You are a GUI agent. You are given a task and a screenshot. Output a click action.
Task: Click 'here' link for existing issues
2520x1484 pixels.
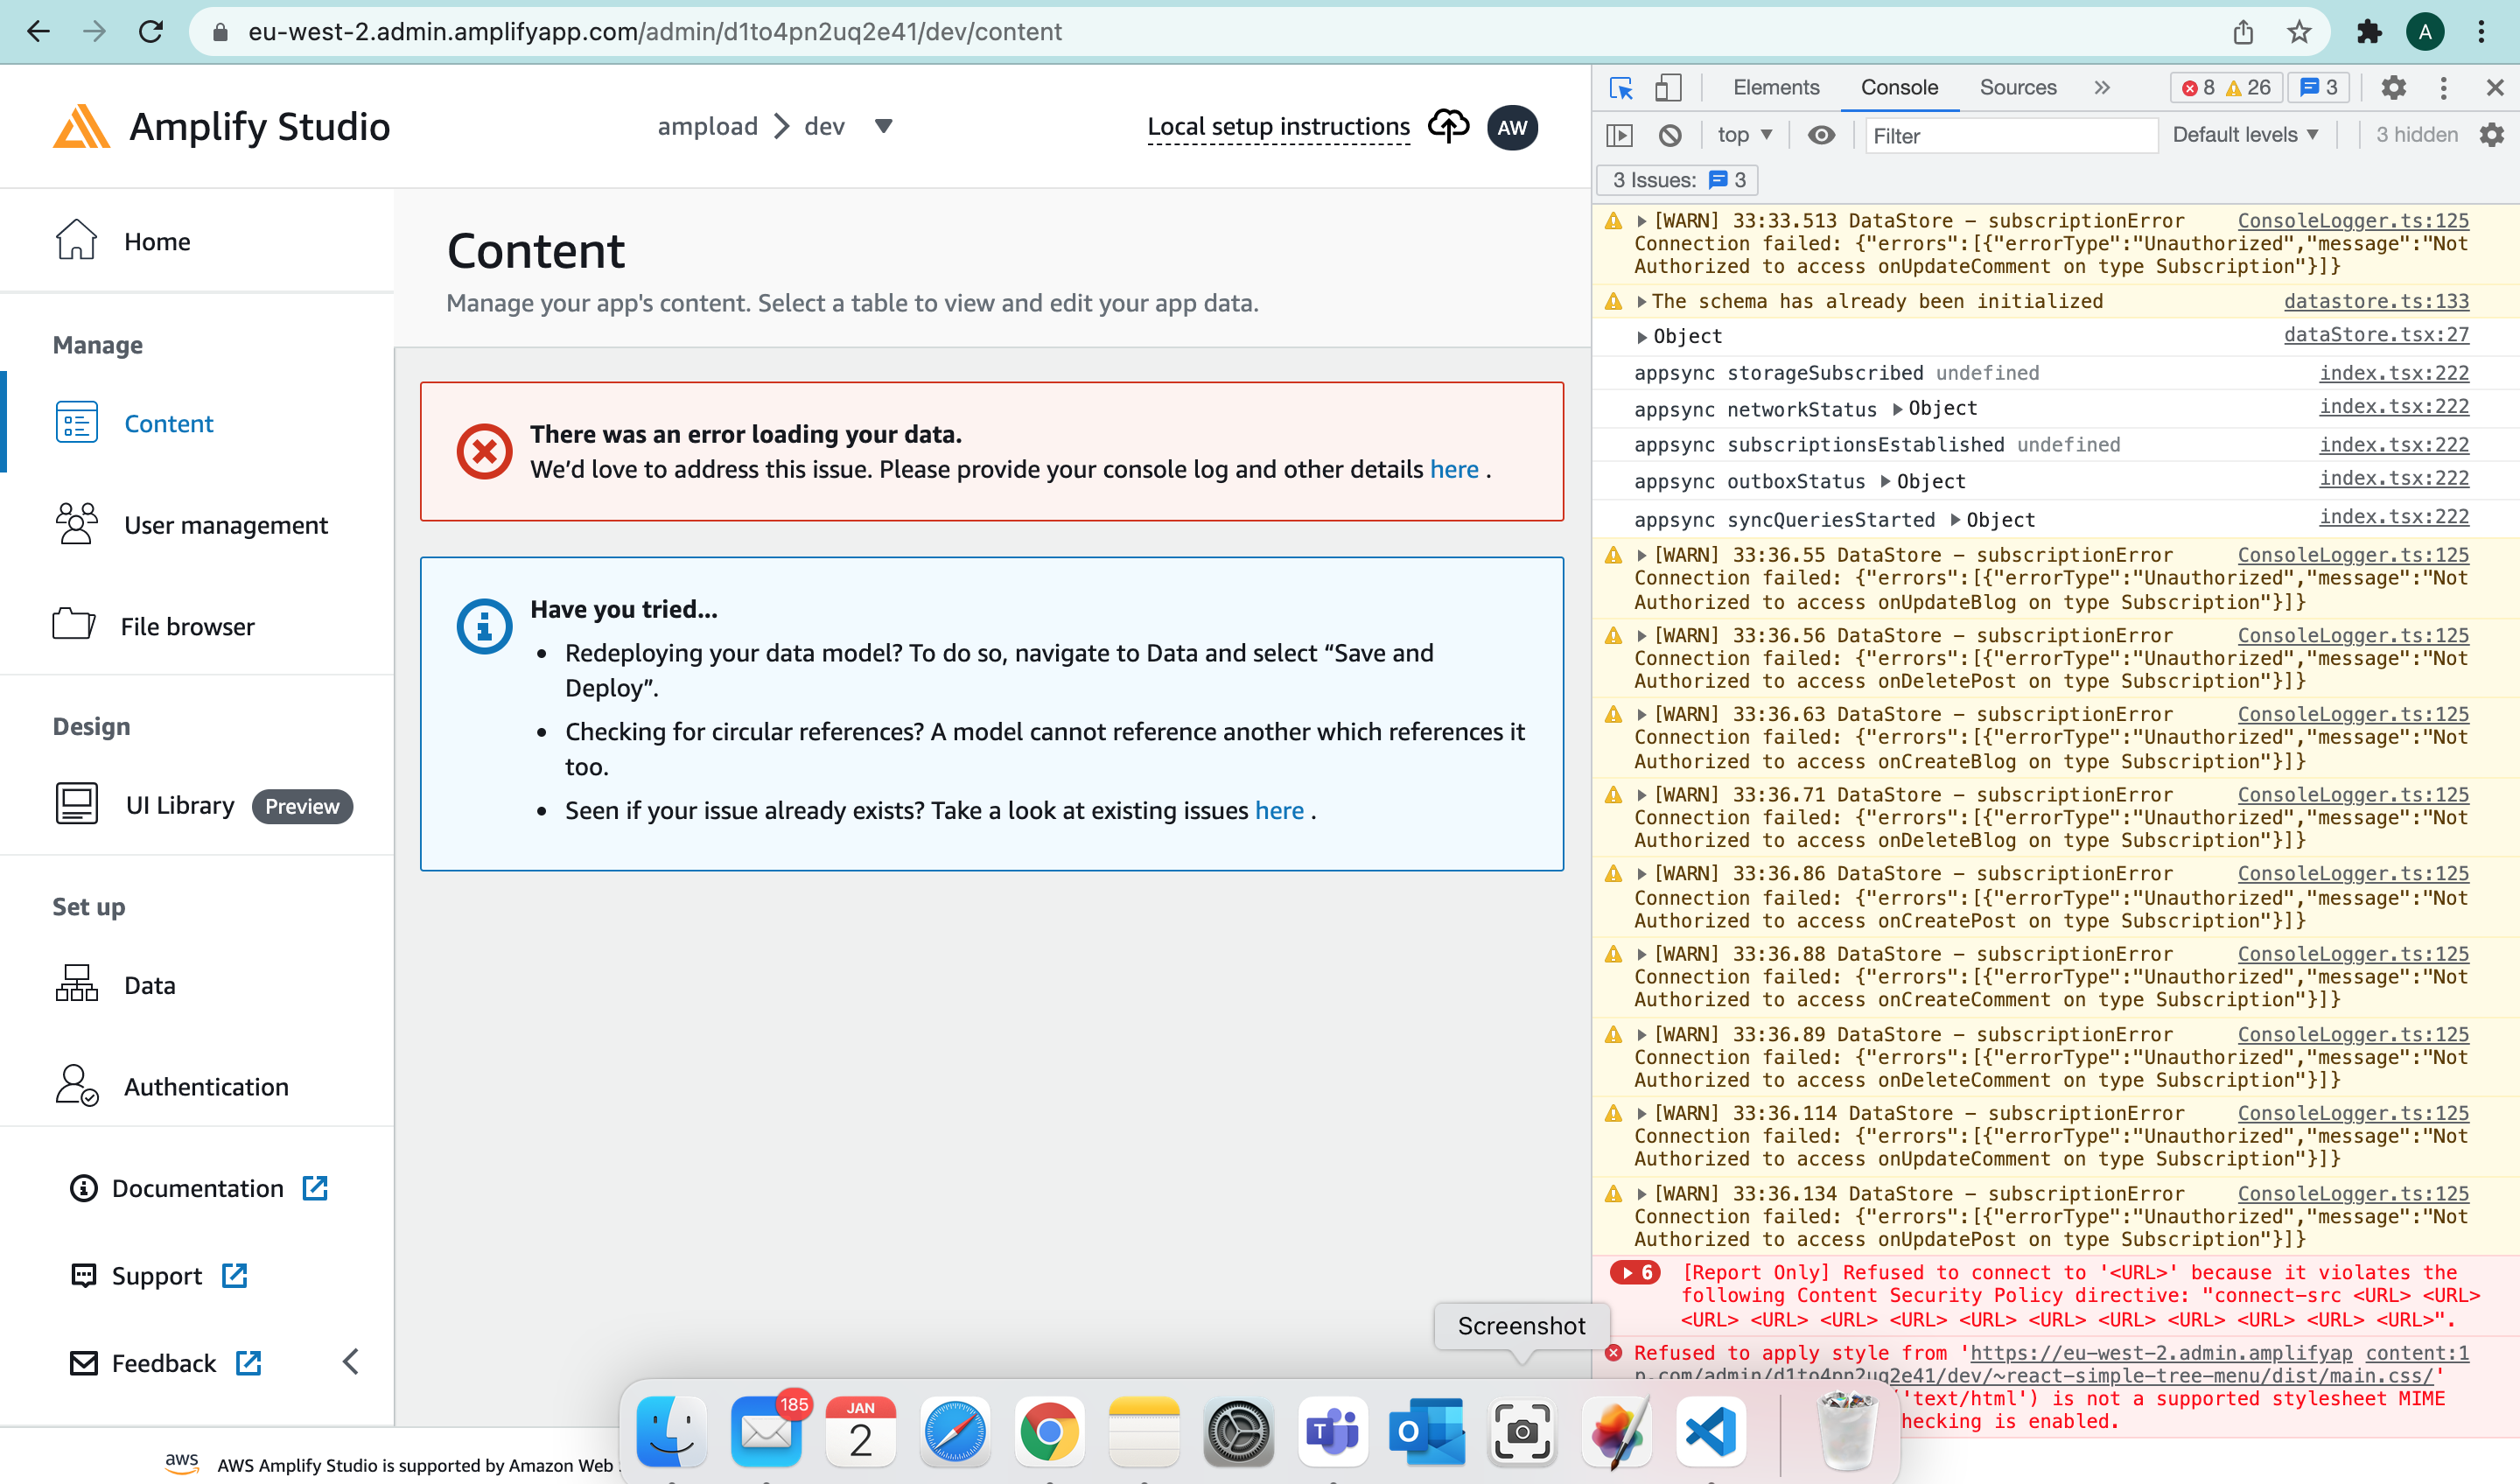click(x=1279, y=810)
